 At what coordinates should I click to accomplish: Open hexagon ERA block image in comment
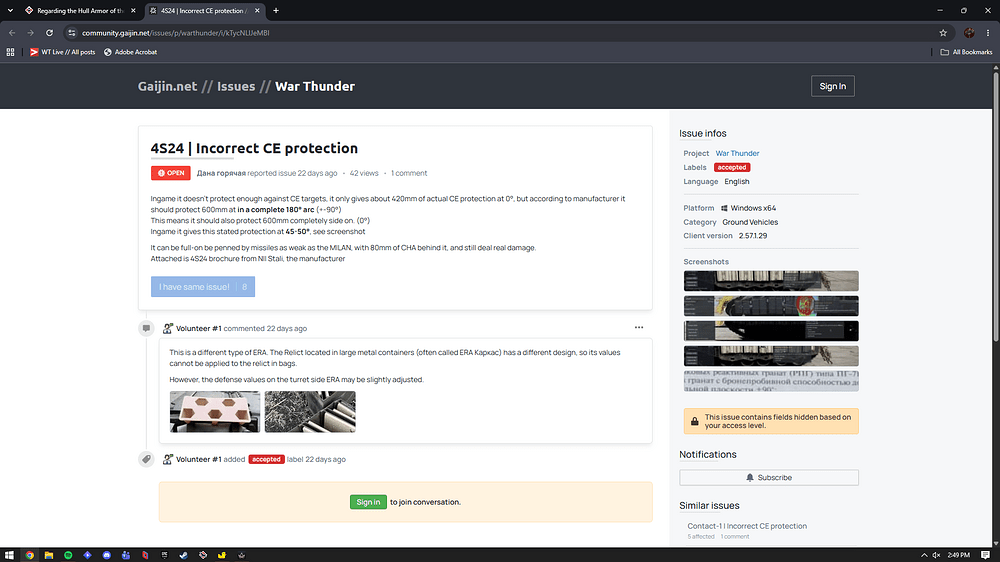click(215, 412)
